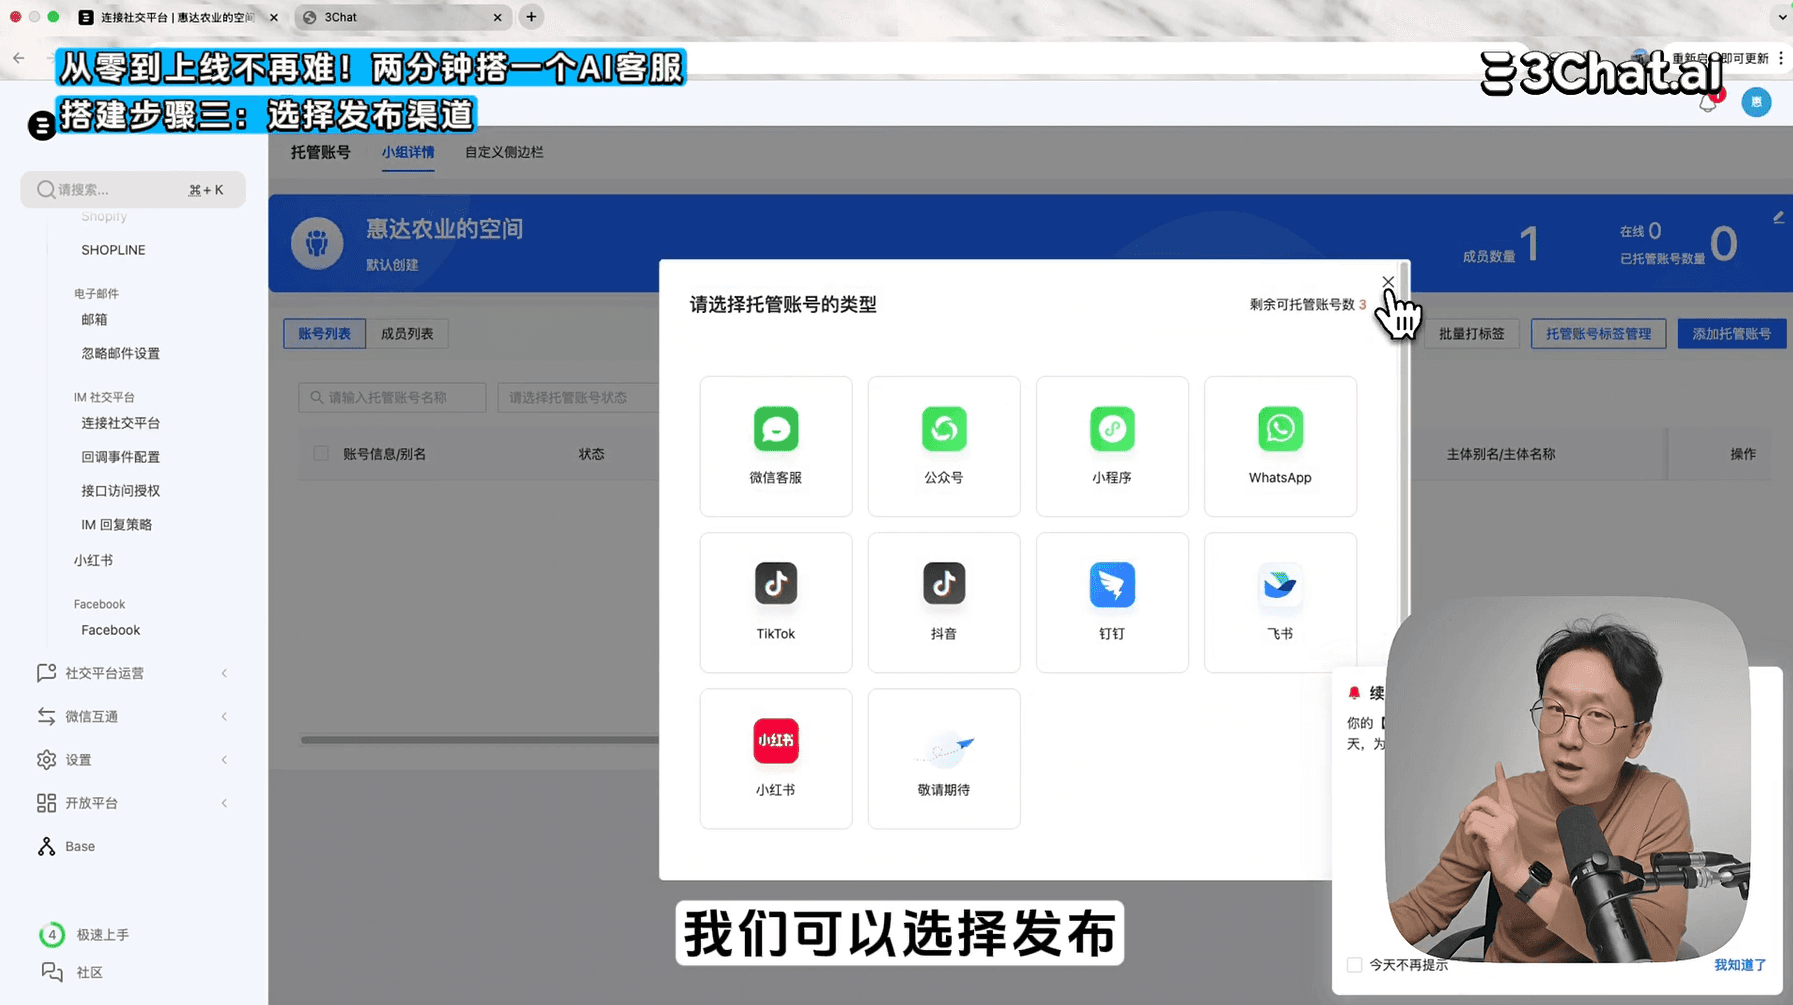Click the 批量打标签 button
The image size is (1793, 1005).
click(1471, 334)
